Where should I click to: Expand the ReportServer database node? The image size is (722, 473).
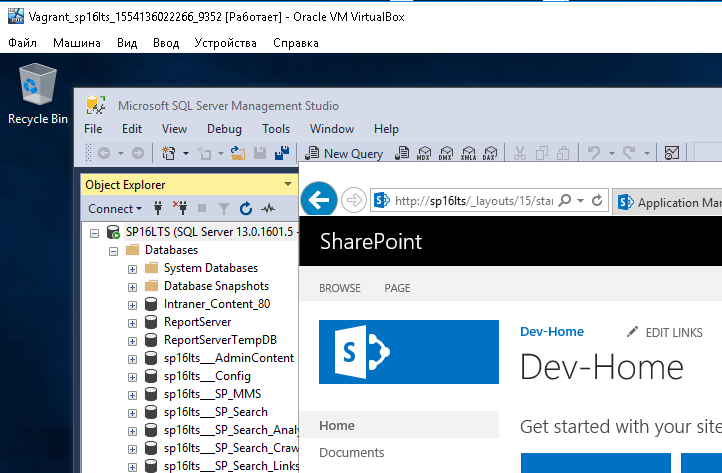point(132,322)
